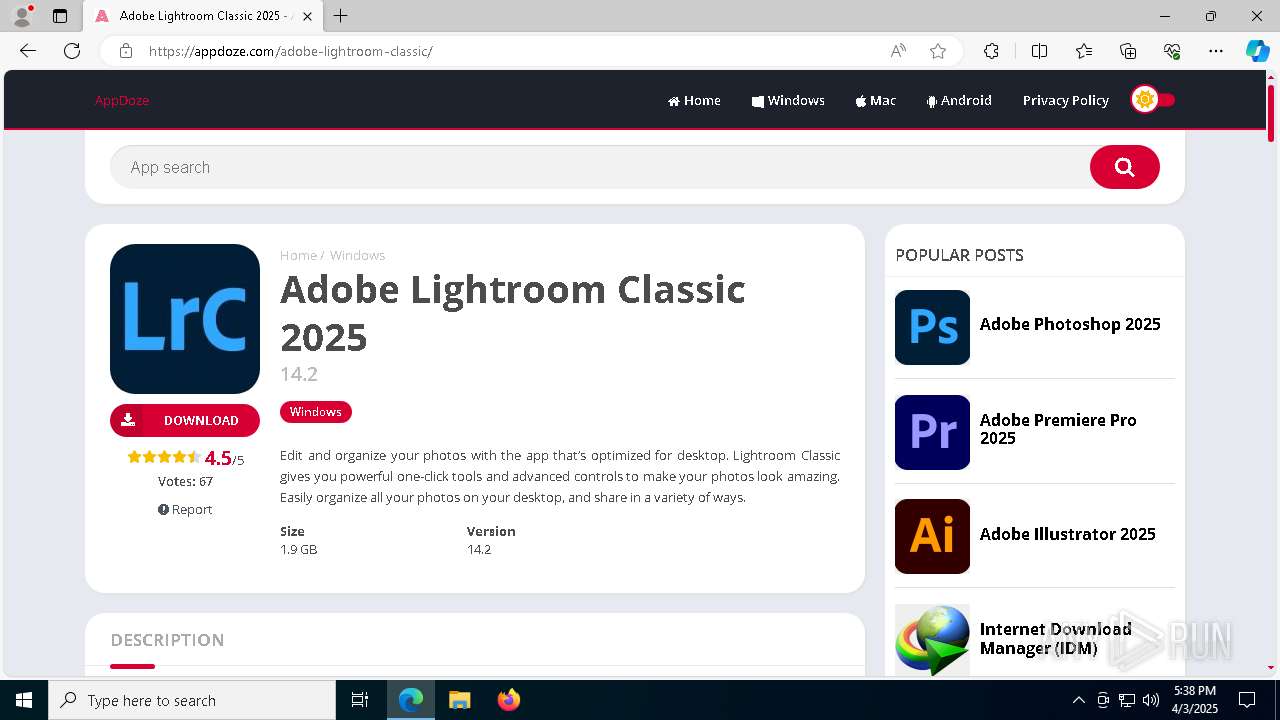Open the Windows category in menu
Screen dimensions: 1280x720
tap(788, 100)
